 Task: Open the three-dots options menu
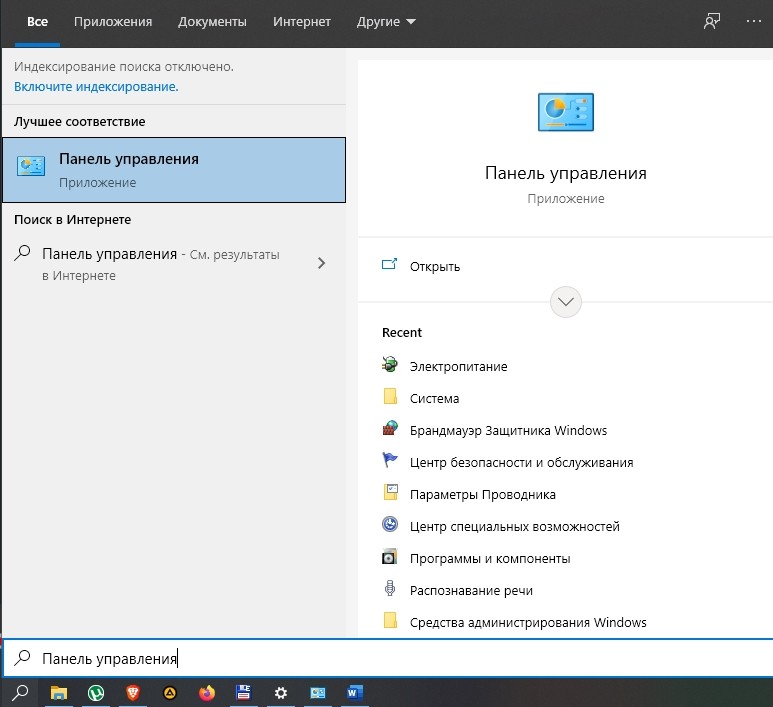(x=754, y=21)
